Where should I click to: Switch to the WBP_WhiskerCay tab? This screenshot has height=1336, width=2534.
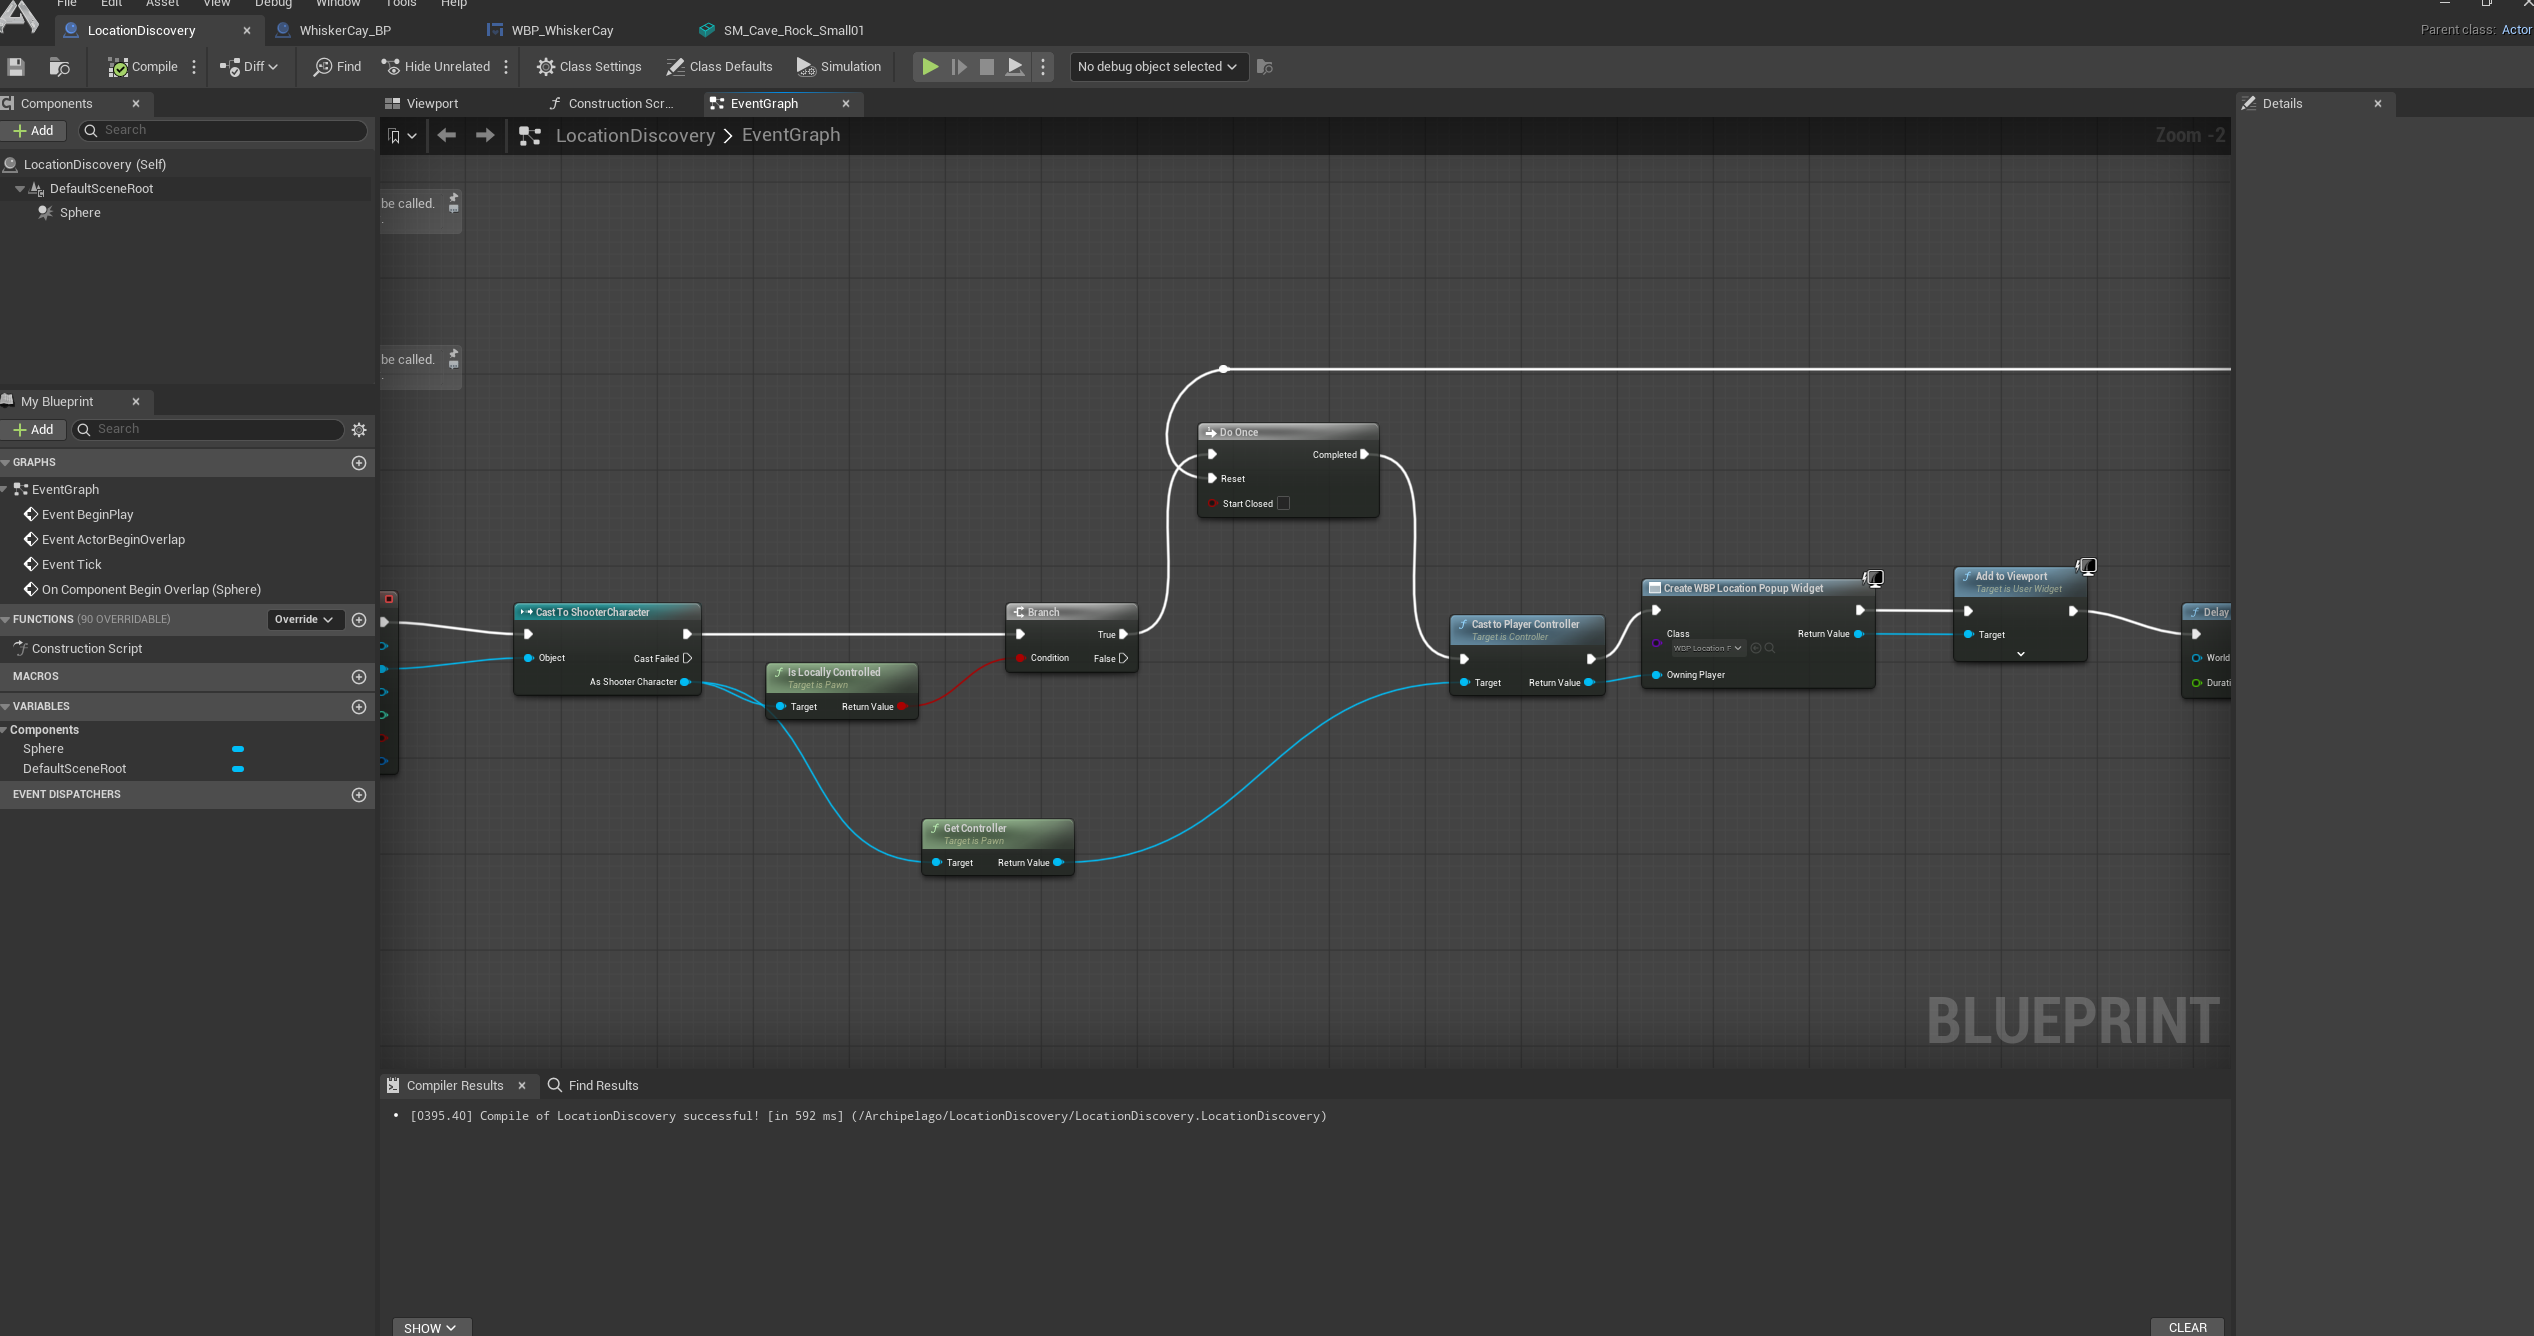click(x=562, y=30)
